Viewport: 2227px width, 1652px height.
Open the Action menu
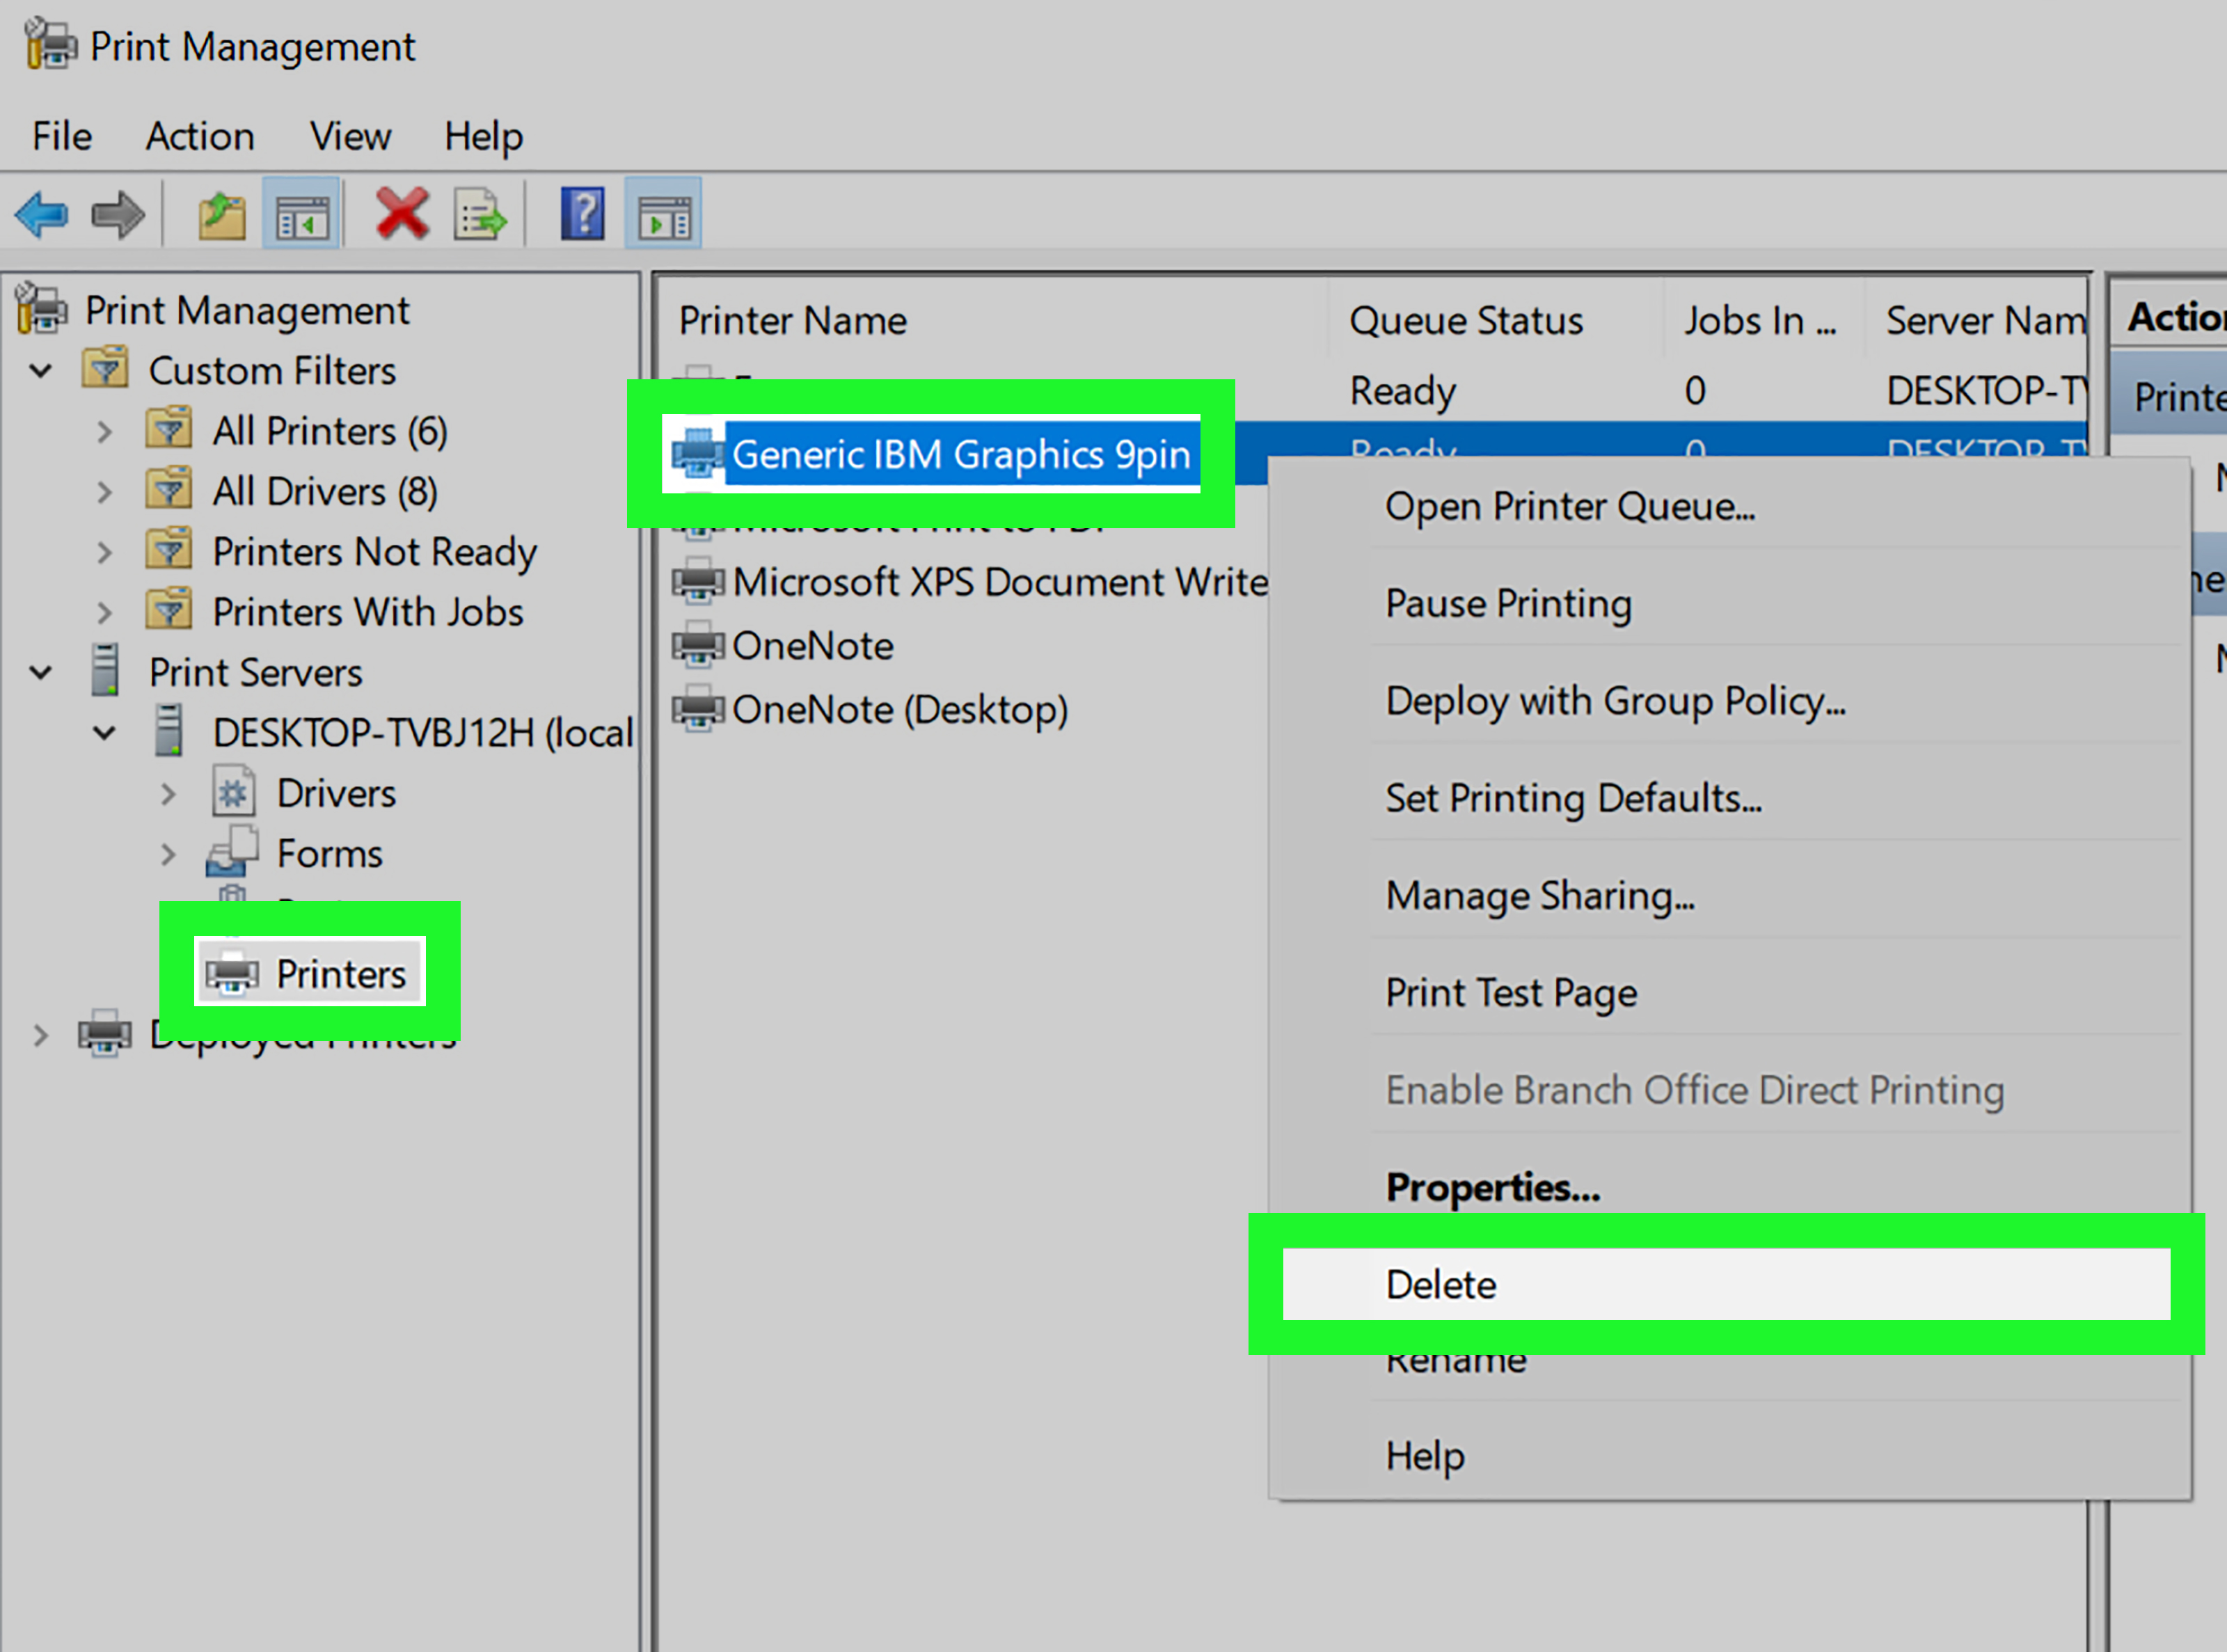(x=200, y=136)
